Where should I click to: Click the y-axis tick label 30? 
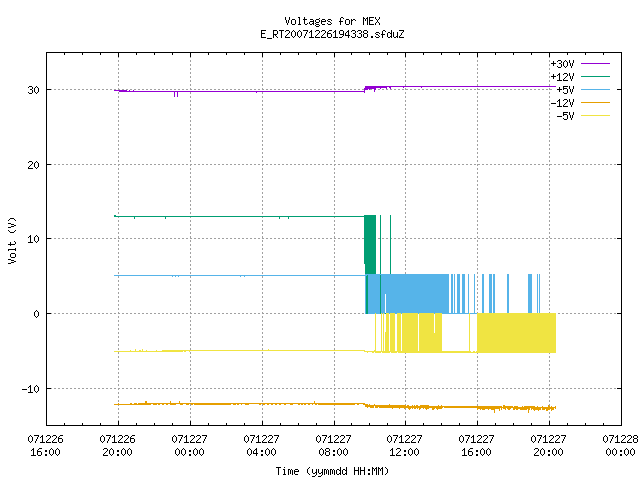click(33, 90)
